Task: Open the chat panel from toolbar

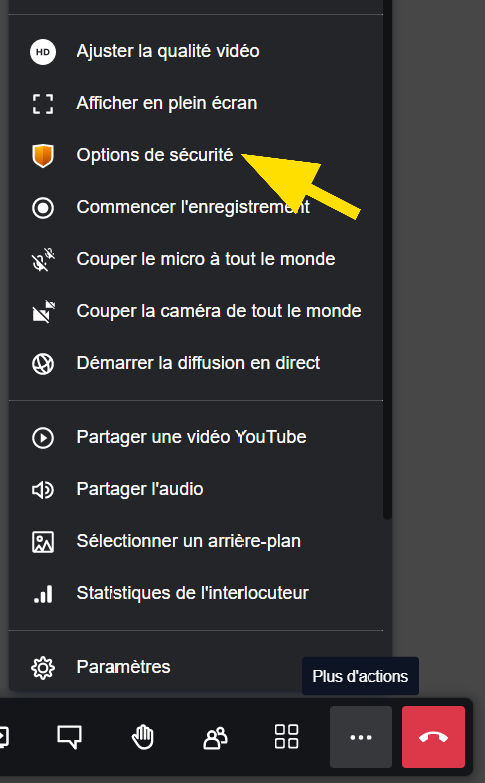Action: (x=69, y=737)
